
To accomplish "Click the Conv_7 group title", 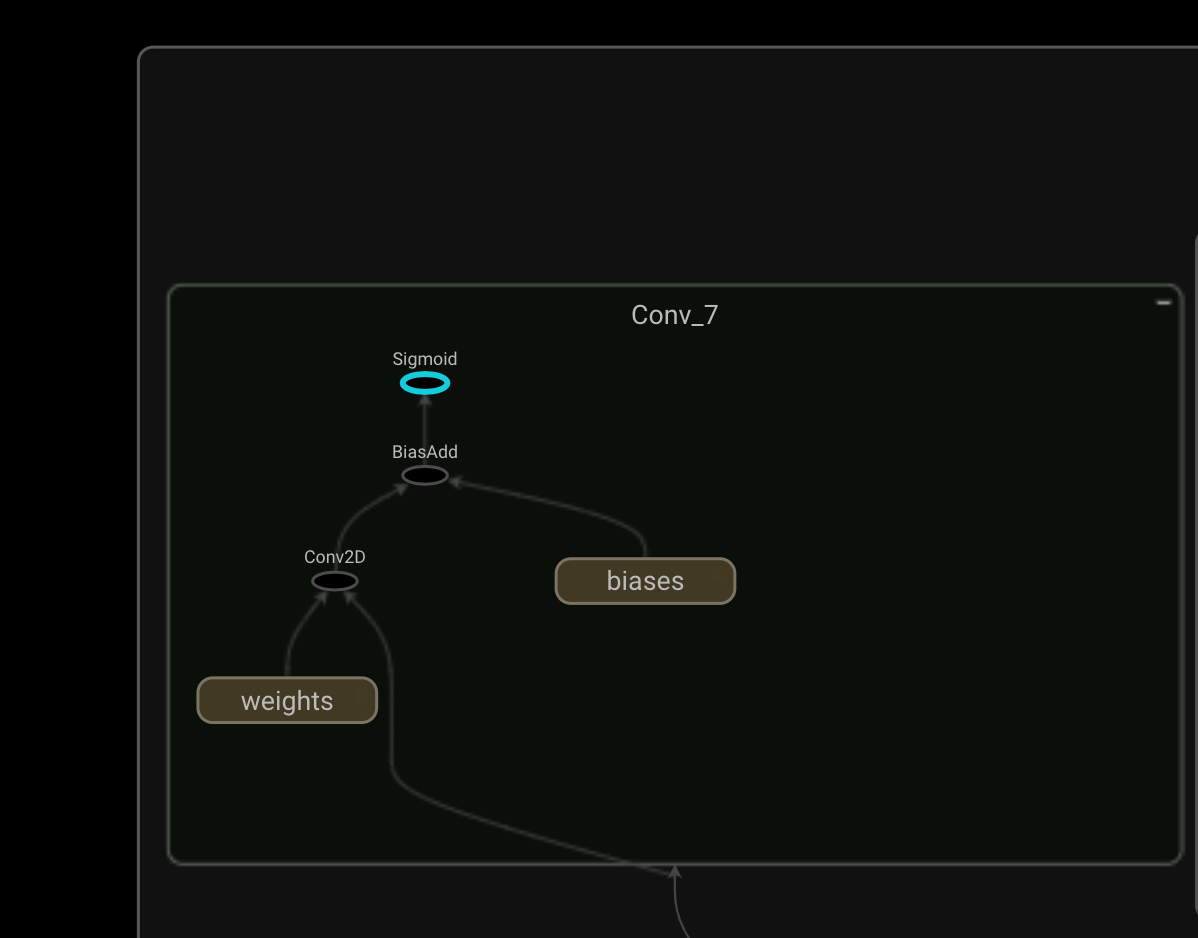I will [x=675, y=315].
